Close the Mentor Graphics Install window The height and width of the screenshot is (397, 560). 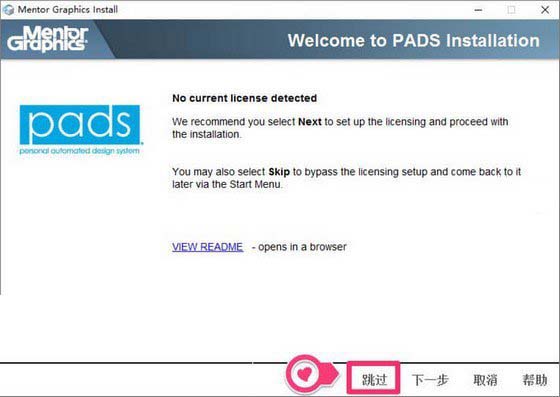coord(545,10)
